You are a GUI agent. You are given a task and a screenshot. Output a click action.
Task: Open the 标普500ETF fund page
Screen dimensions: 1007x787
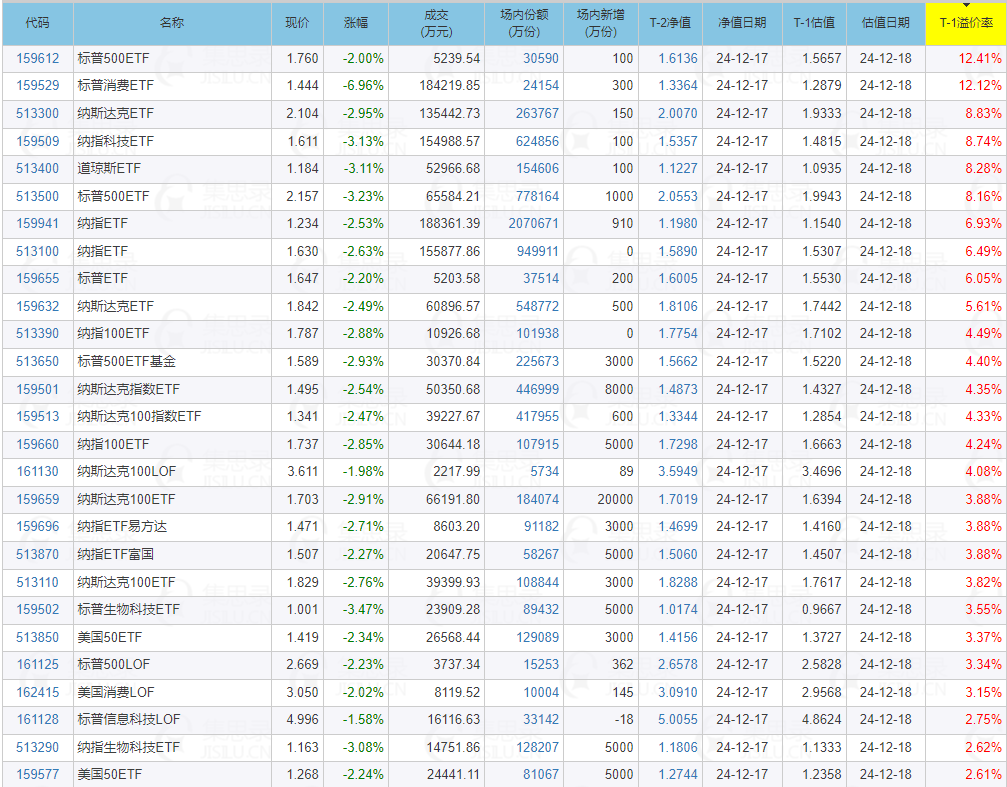point(113,59)
